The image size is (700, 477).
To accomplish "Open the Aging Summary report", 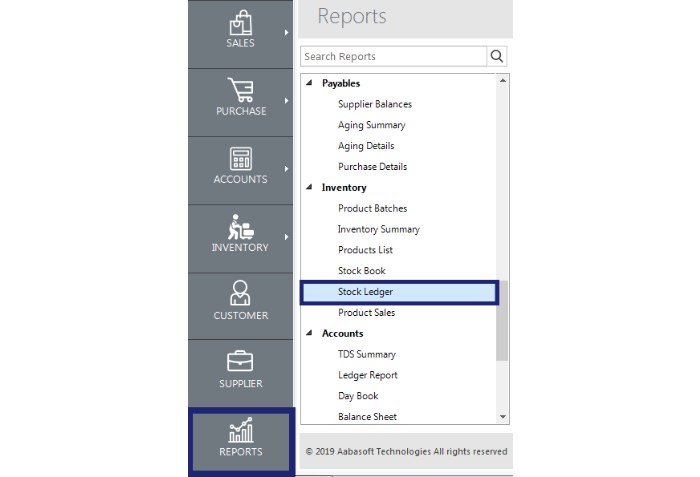I will tap(371, 125).
